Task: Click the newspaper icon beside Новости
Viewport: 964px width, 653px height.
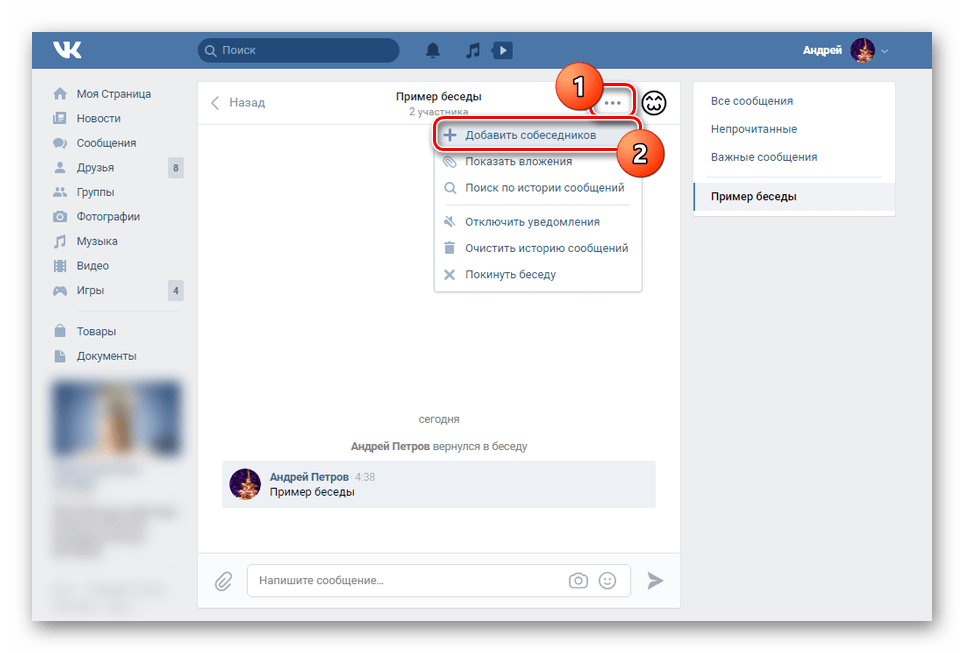Action: coord(60,118)
